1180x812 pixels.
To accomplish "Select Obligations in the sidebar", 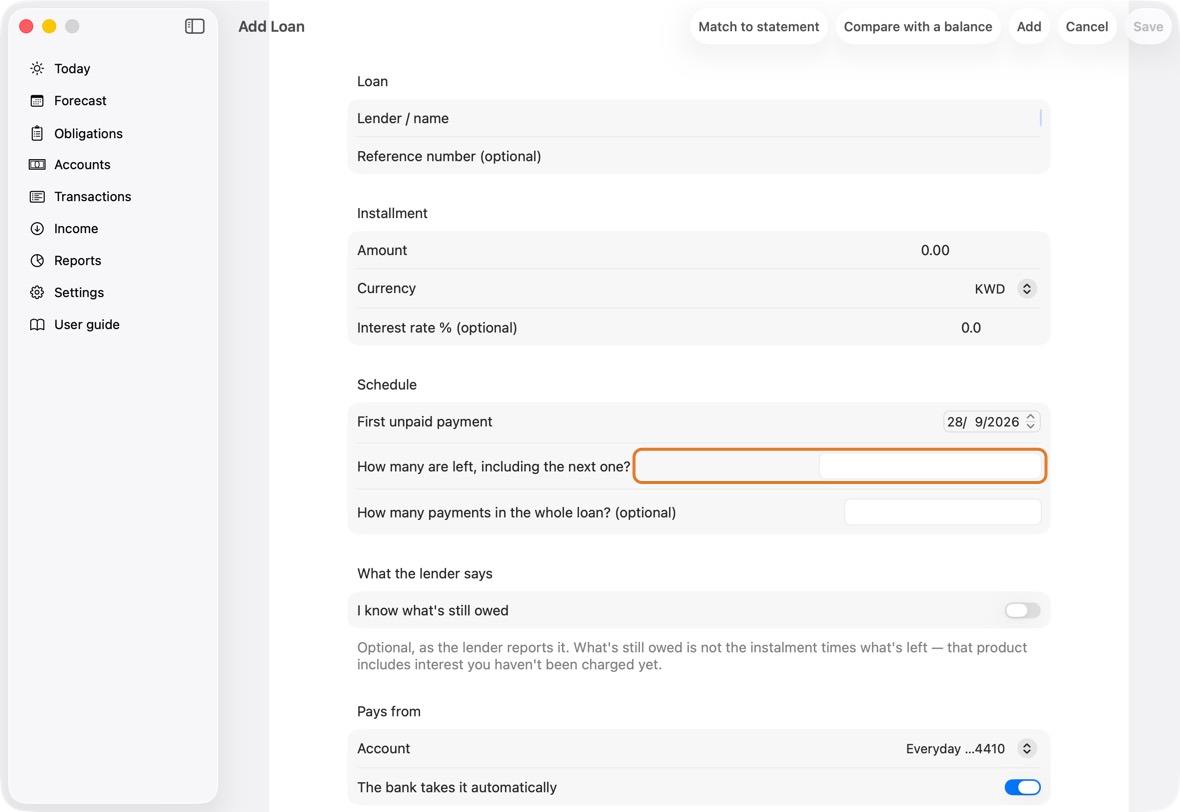I will [88, 133].
